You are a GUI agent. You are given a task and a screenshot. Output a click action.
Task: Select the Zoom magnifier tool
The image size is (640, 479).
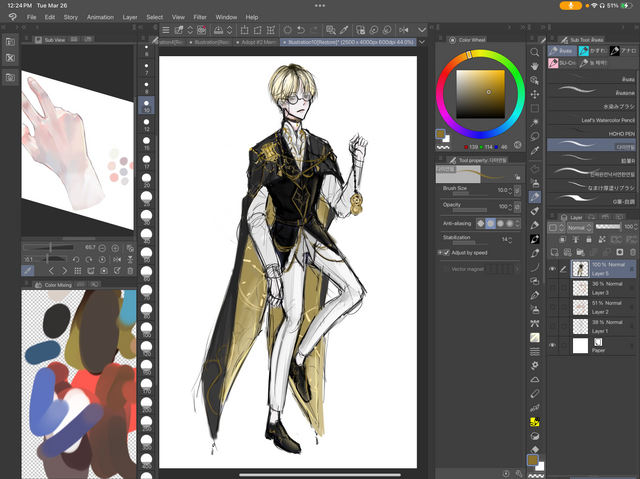click(x=534, y=52)
